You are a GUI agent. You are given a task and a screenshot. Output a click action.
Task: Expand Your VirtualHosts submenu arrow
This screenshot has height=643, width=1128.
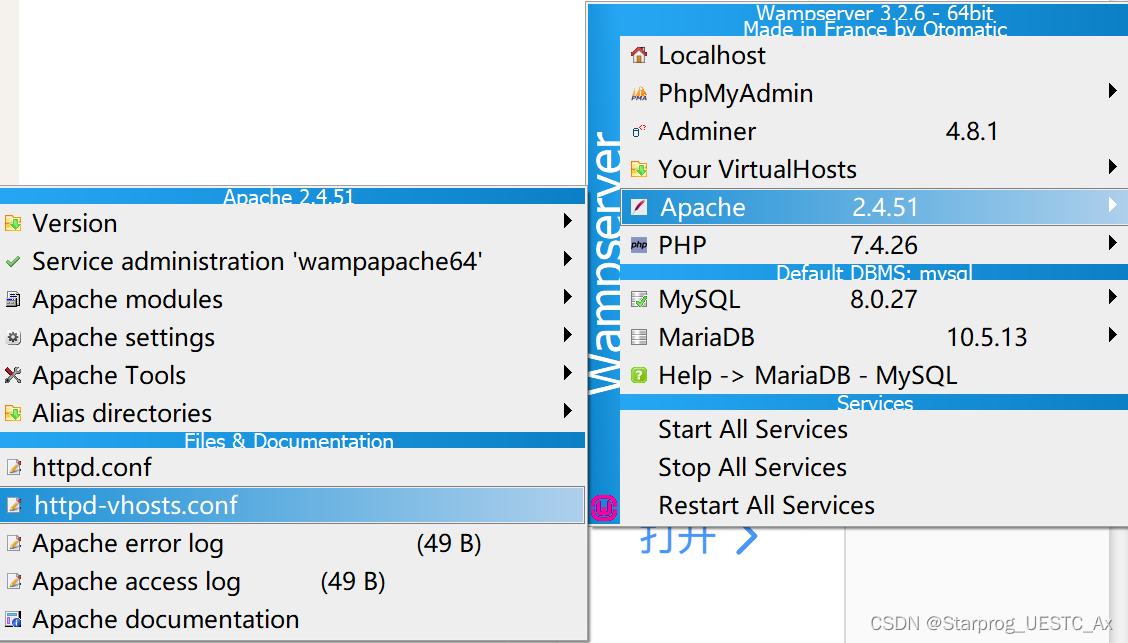click(1112, 167)
